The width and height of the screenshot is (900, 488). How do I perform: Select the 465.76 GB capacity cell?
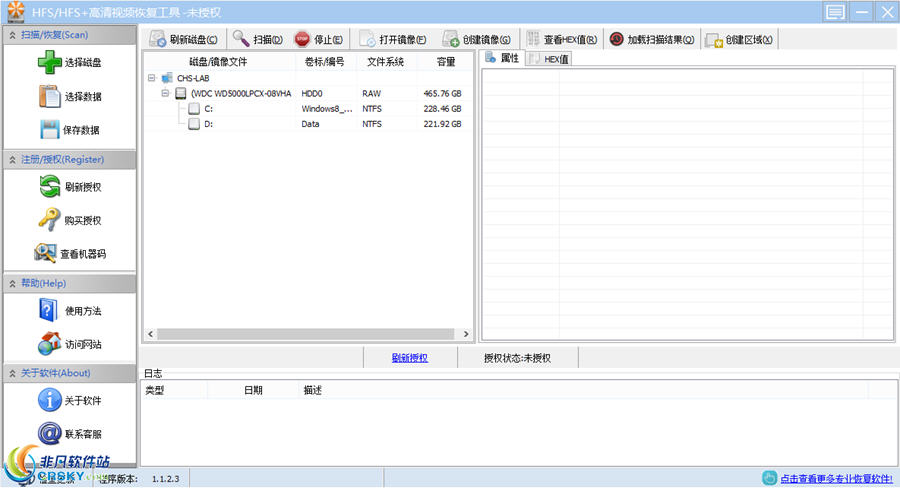pos(442,93)
